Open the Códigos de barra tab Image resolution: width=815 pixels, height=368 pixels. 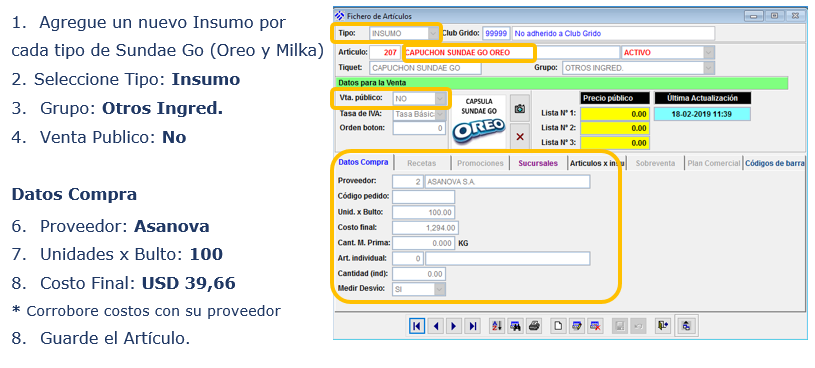coord(774,163)
